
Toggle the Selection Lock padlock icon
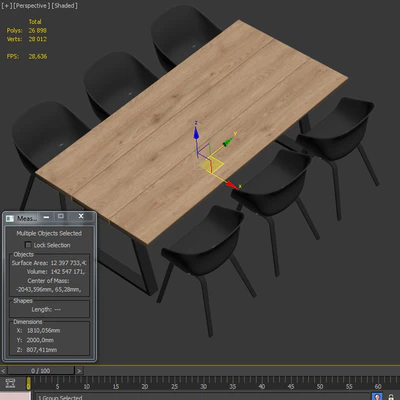tap(391, 397)
